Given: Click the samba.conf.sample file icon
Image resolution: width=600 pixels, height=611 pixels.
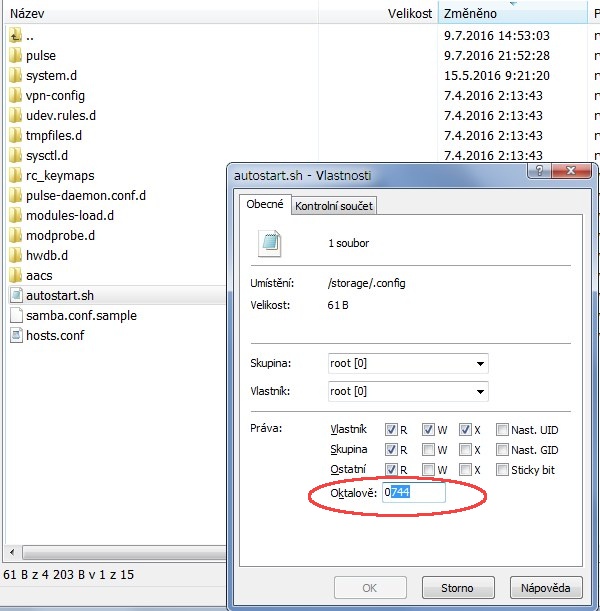Looking at the screenshot, I should coord(15,315).
